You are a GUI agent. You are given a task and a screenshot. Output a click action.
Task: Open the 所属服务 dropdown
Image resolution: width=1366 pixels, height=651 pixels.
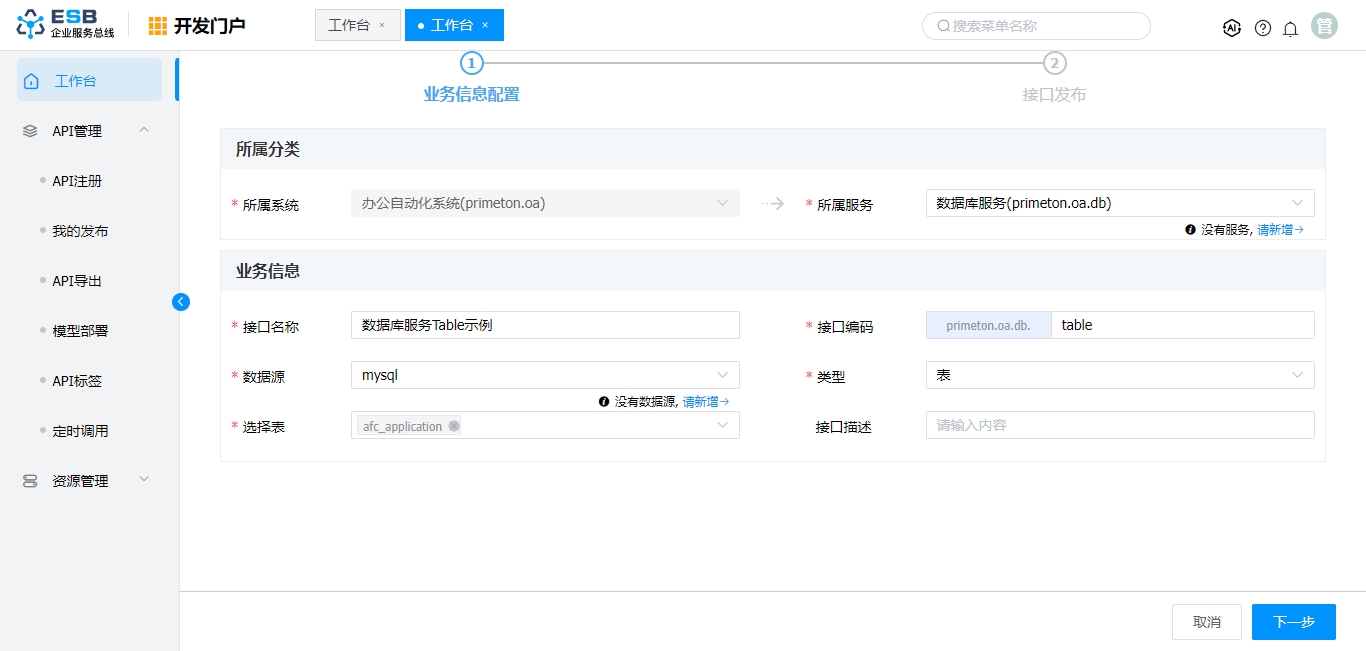(1119, 203)
